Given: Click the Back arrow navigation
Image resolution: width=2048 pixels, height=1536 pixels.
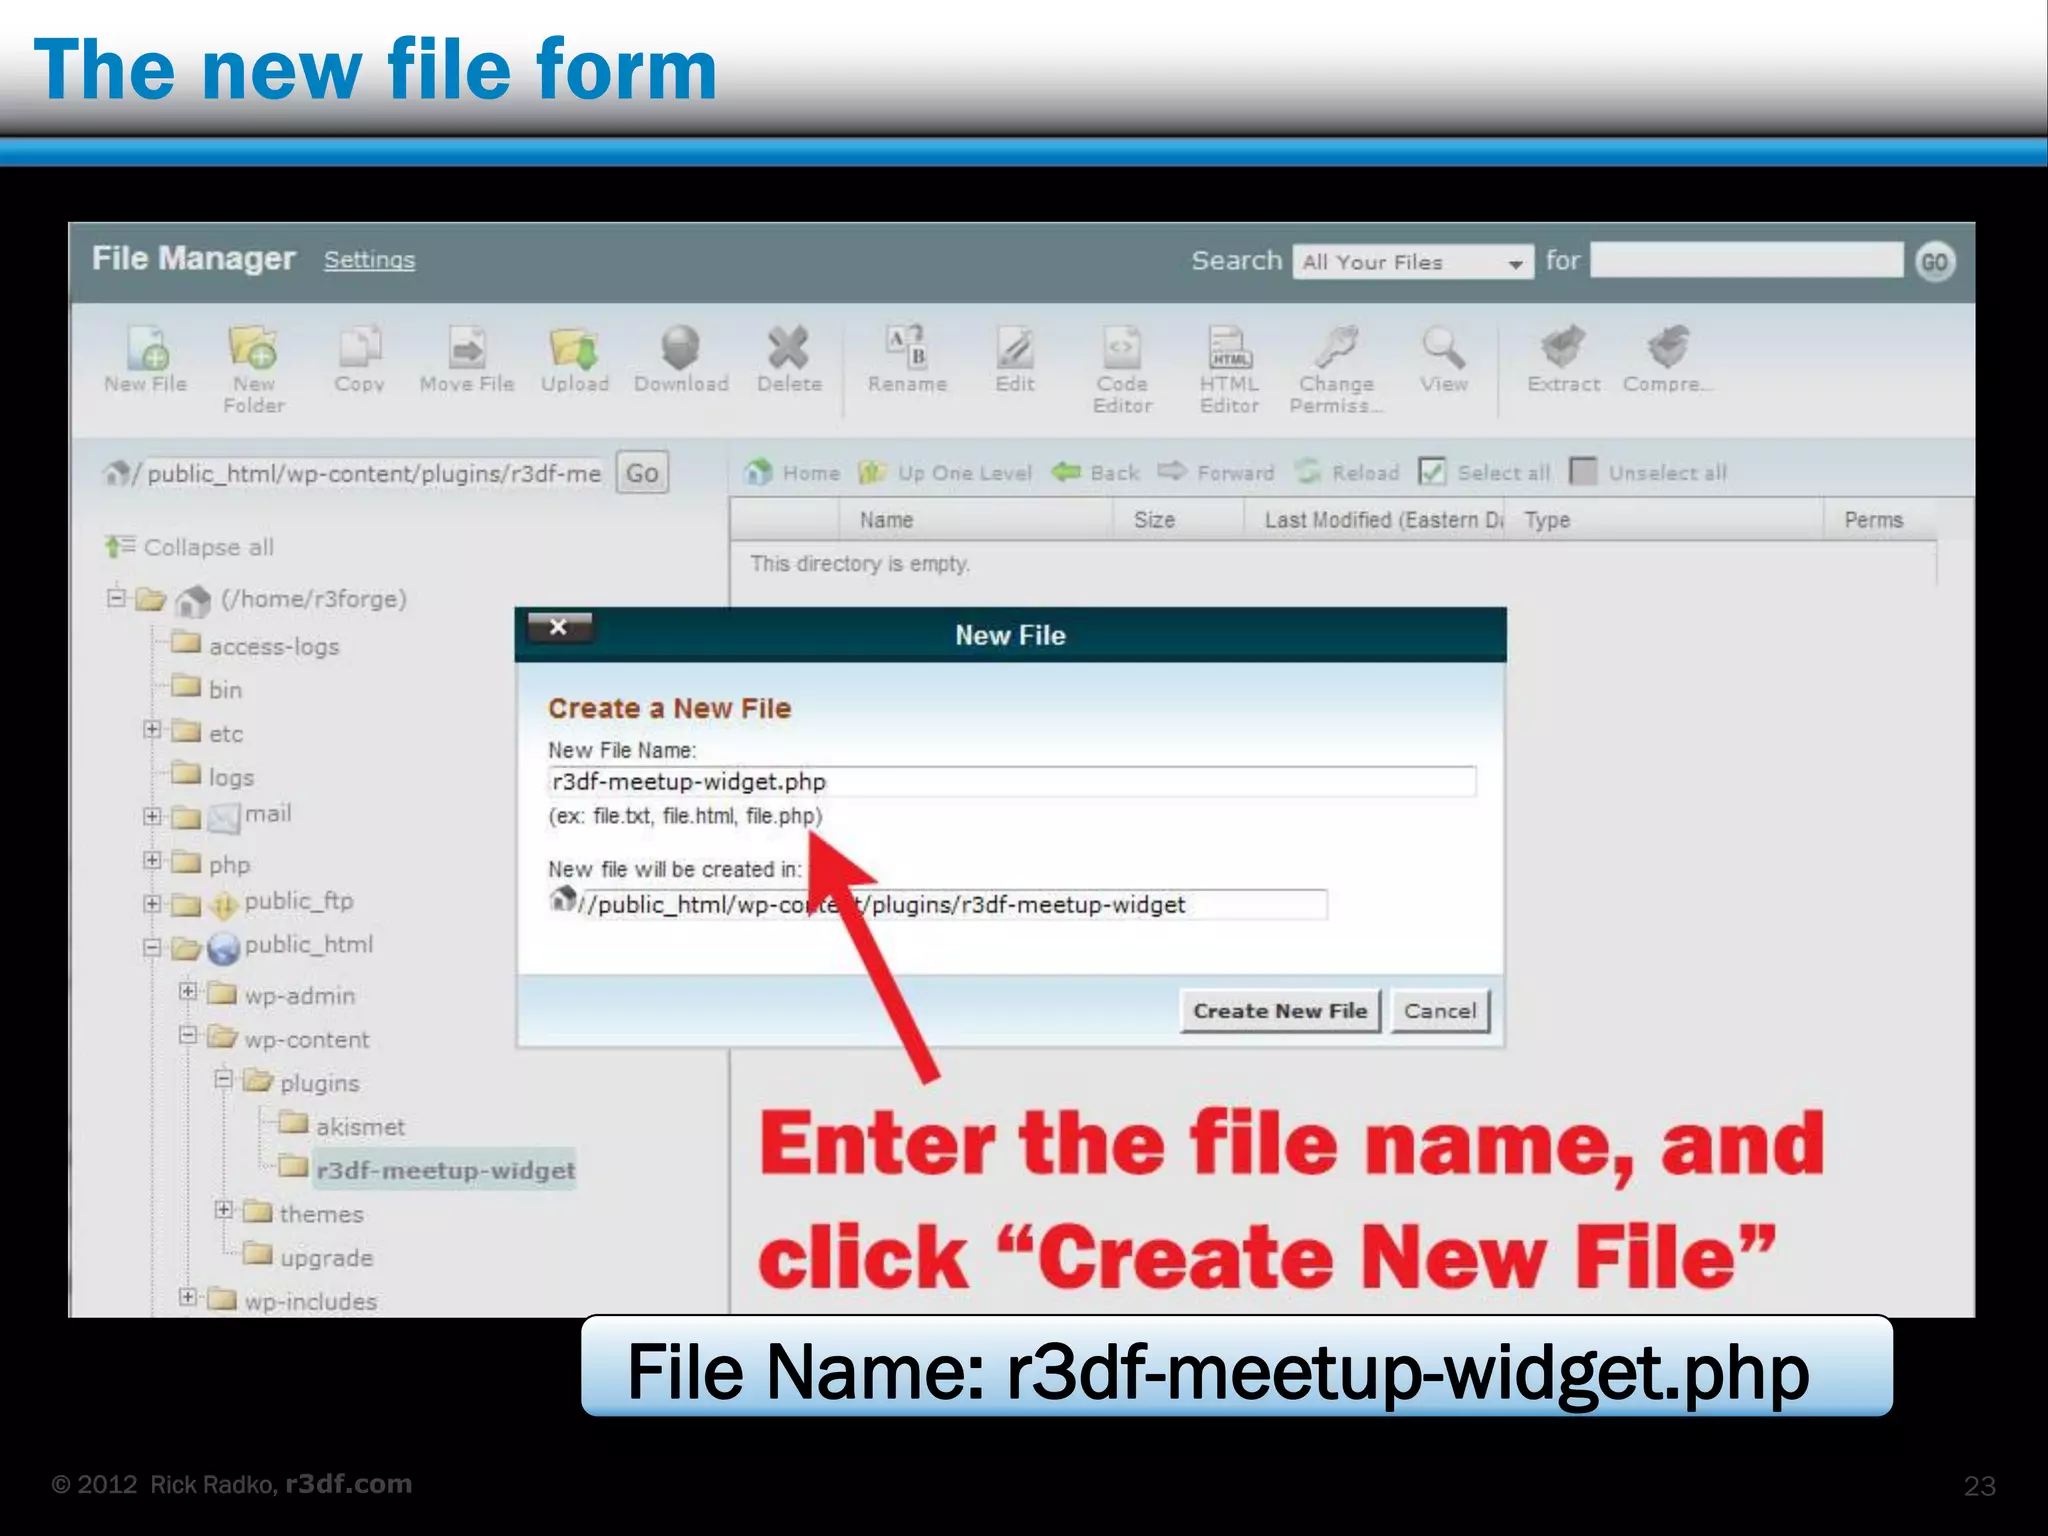Looking at the screenshot, I should [1097, 472].
